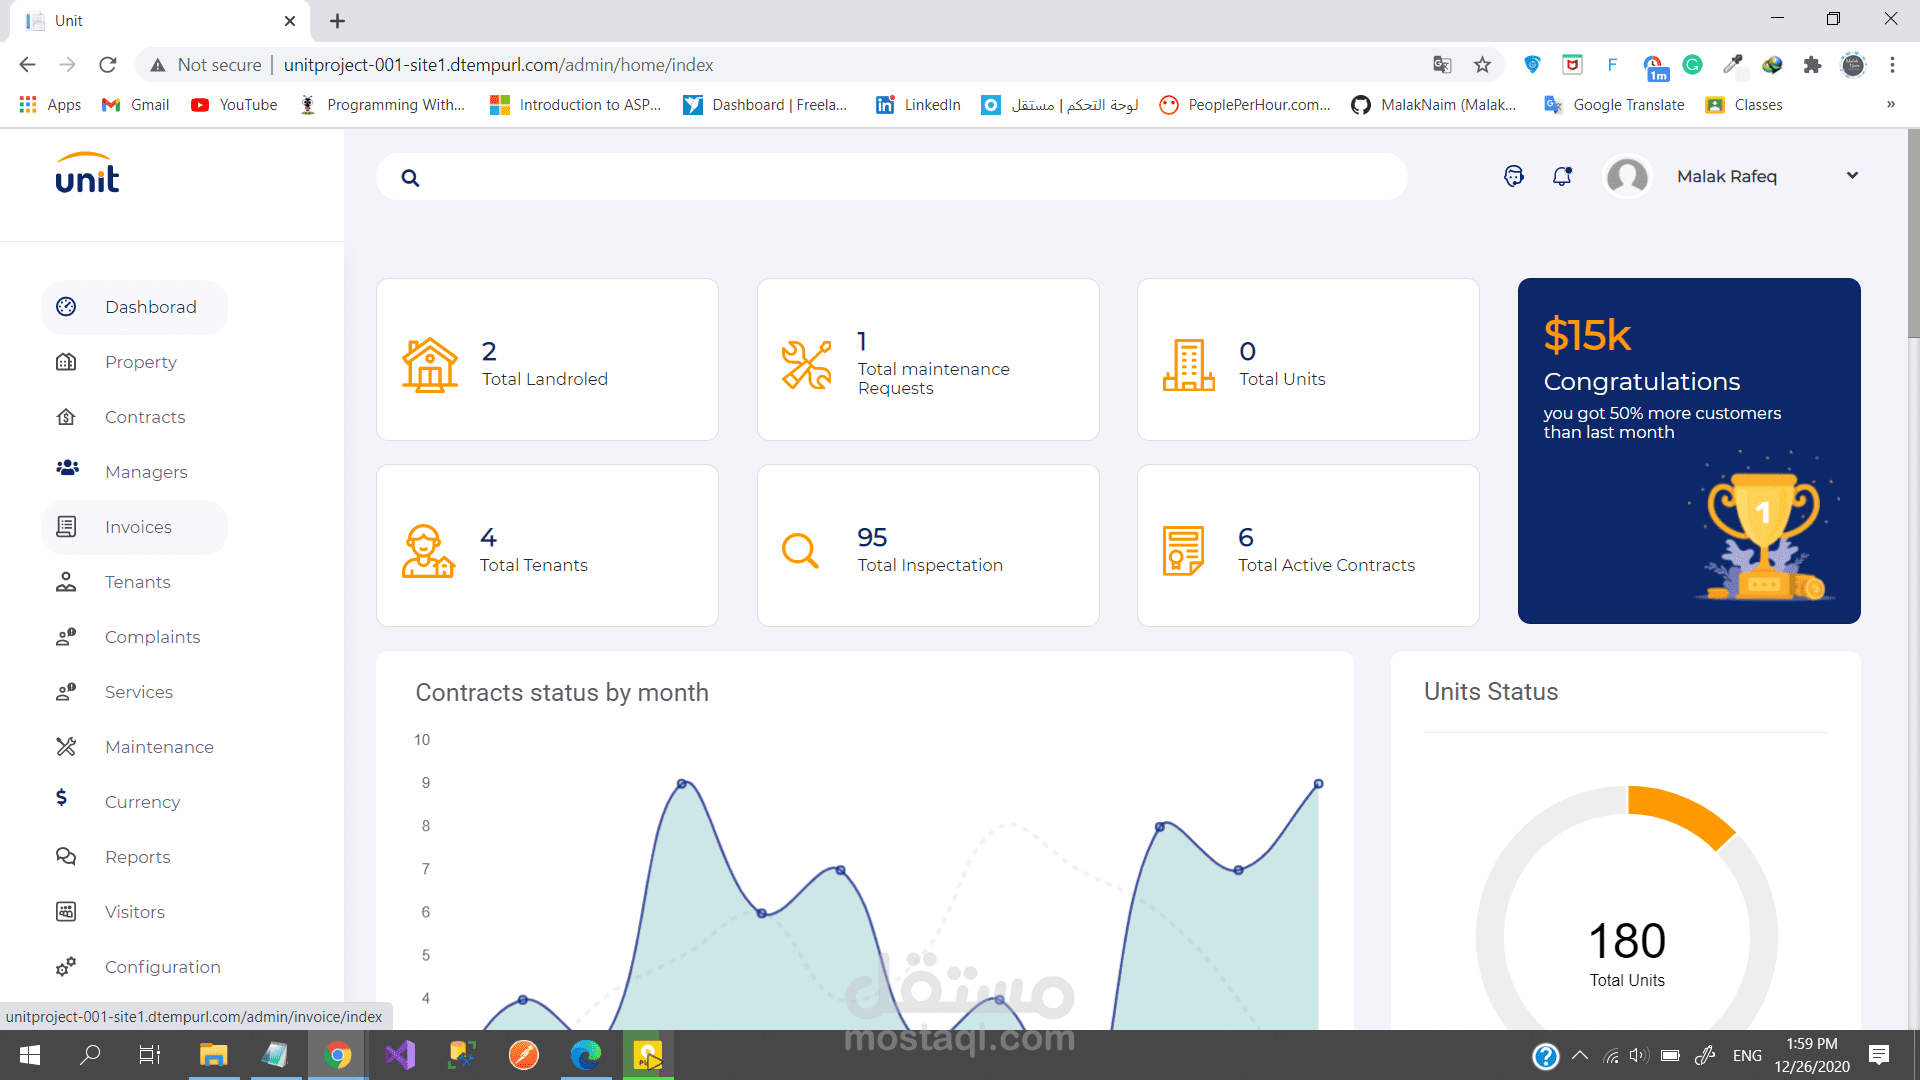Click inside the dashboard search field
Viewport: 1920px width, 1080px height.
click(x=900, y=177)
